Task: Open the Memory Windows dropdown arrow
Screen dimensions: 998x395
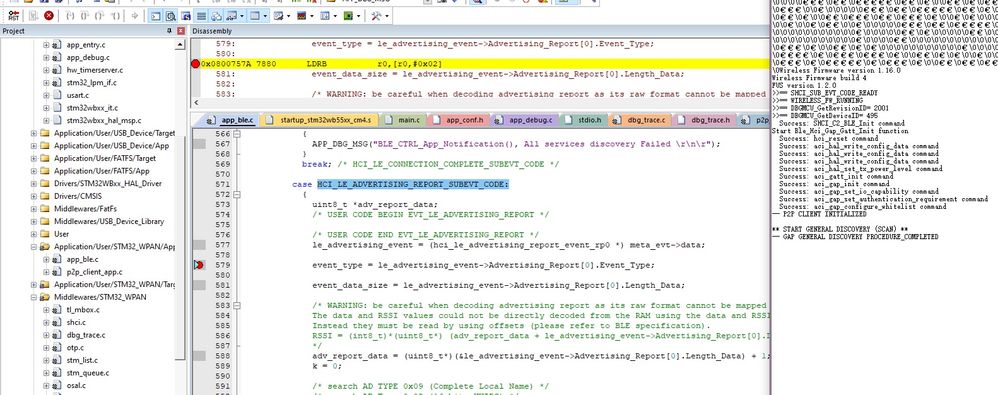Action: pos(265,15)
